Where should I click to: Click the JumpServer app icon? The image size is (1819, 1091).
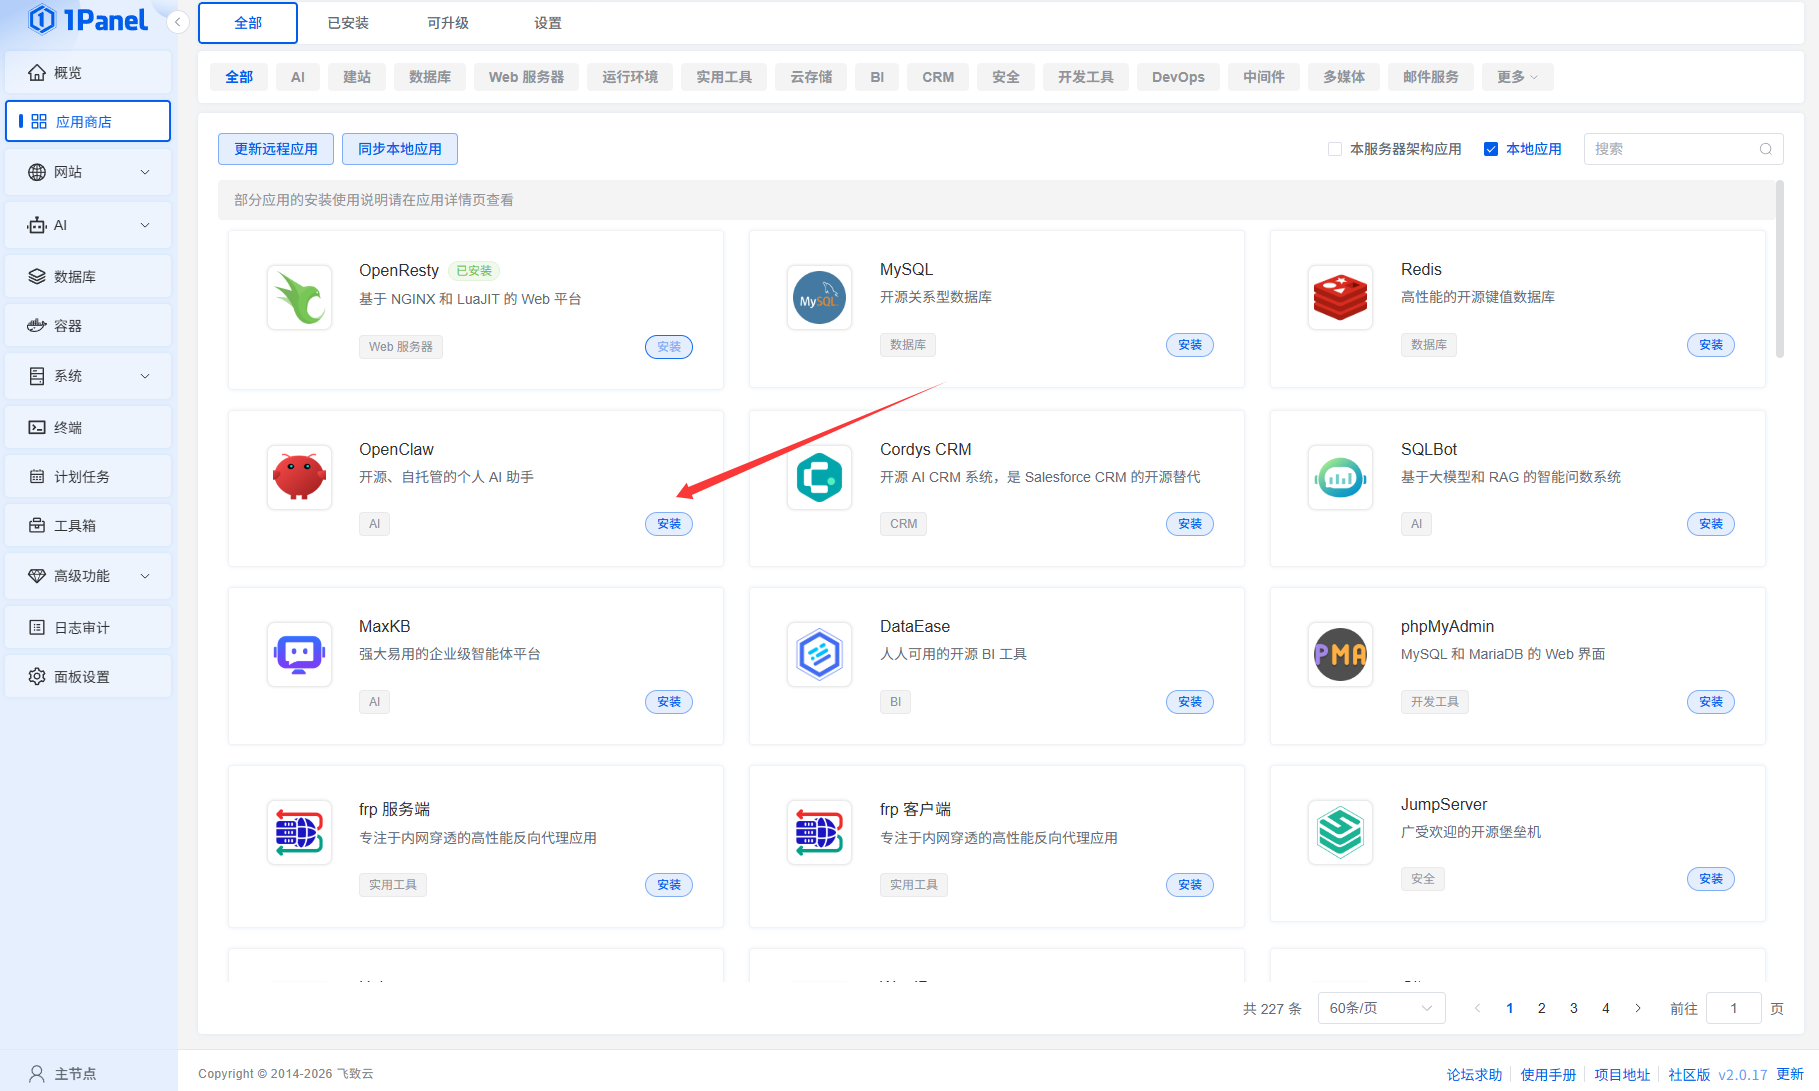tap(1340, 832)
